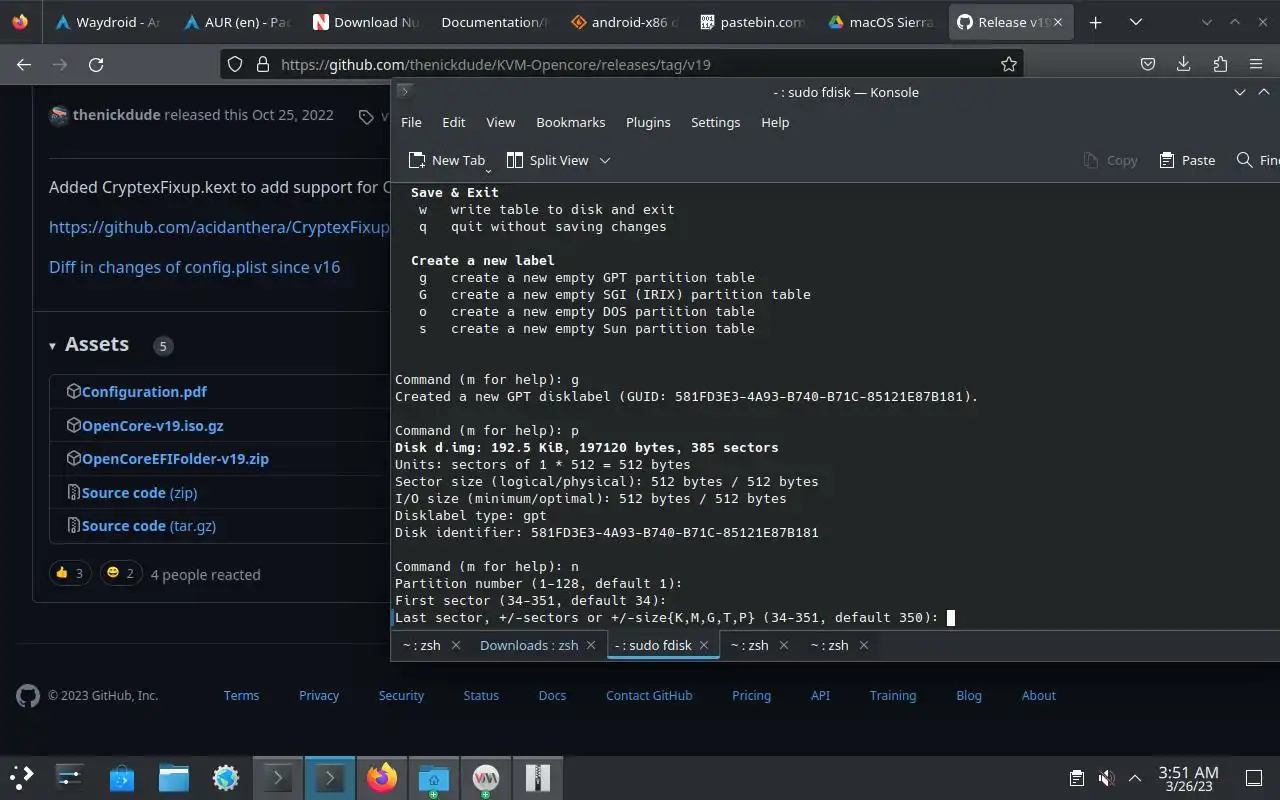
Task: Download OpenCore-v19.iso.gz asset
Action: pyautogui.click(x=152, y=426)
